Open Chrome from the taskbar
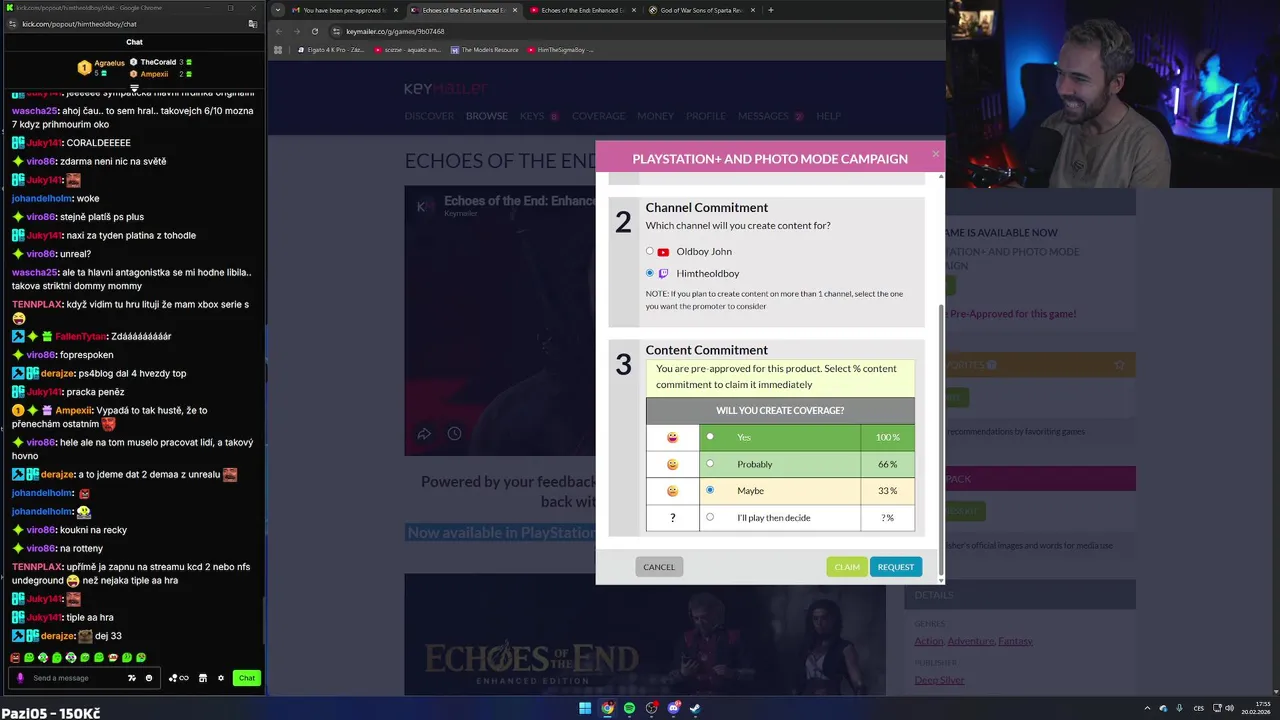The image size is (1280, 720). point(607,708)
